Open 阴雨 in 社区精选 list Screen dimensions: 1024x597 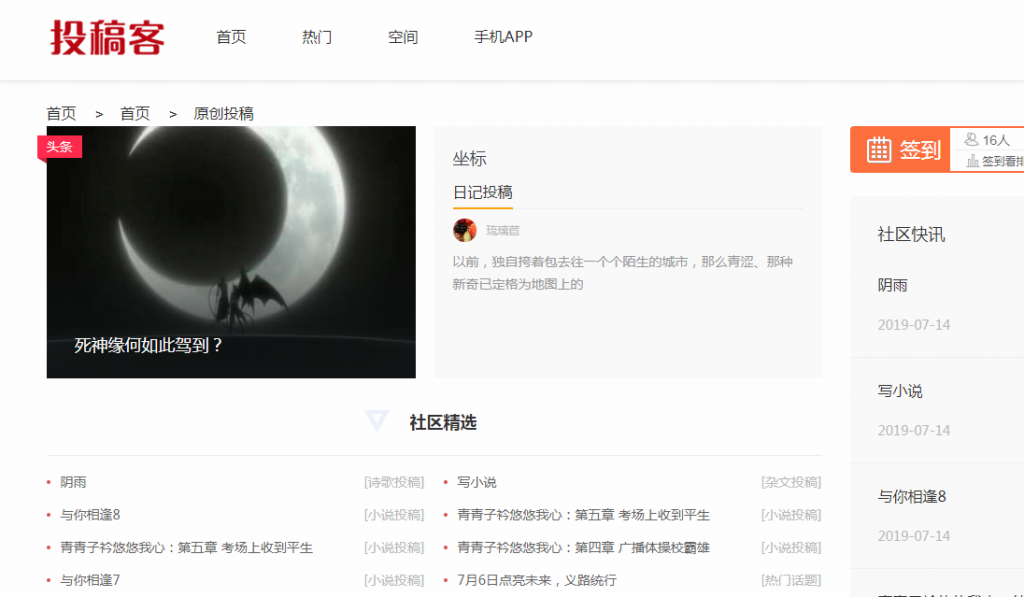73,482
